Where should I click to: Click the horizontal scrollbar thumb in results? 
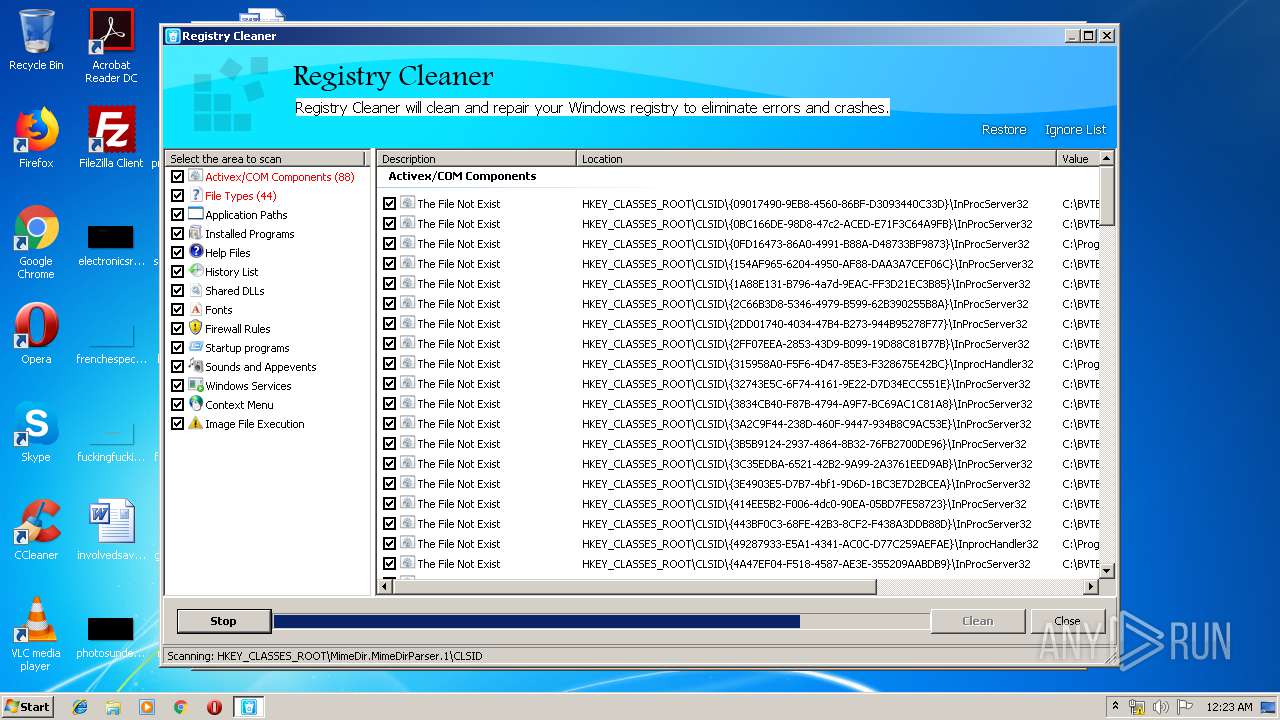pos(634,587)
